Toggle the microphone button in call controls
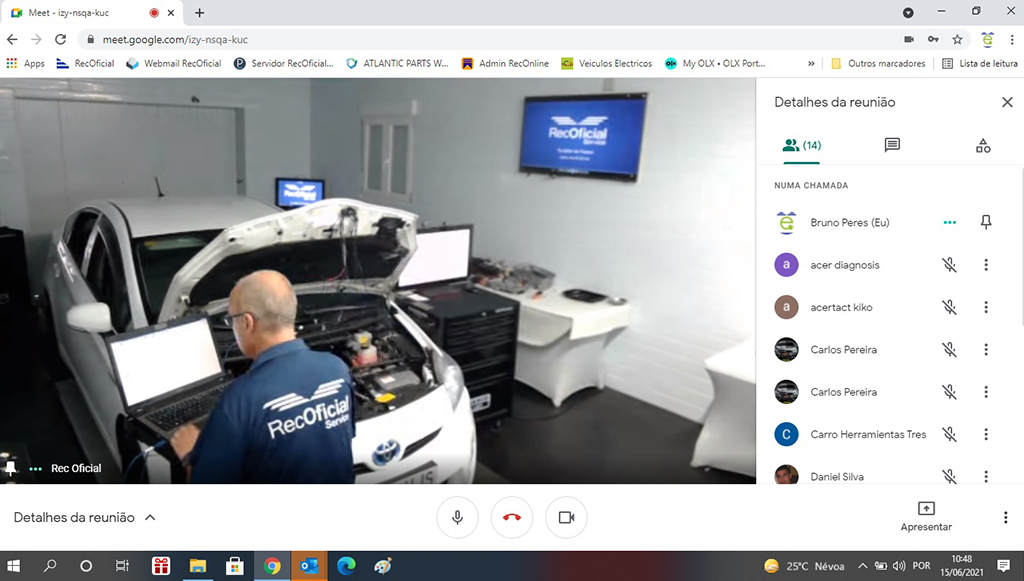Viewport: 1024px width, 581px height. tap(457, 517)
